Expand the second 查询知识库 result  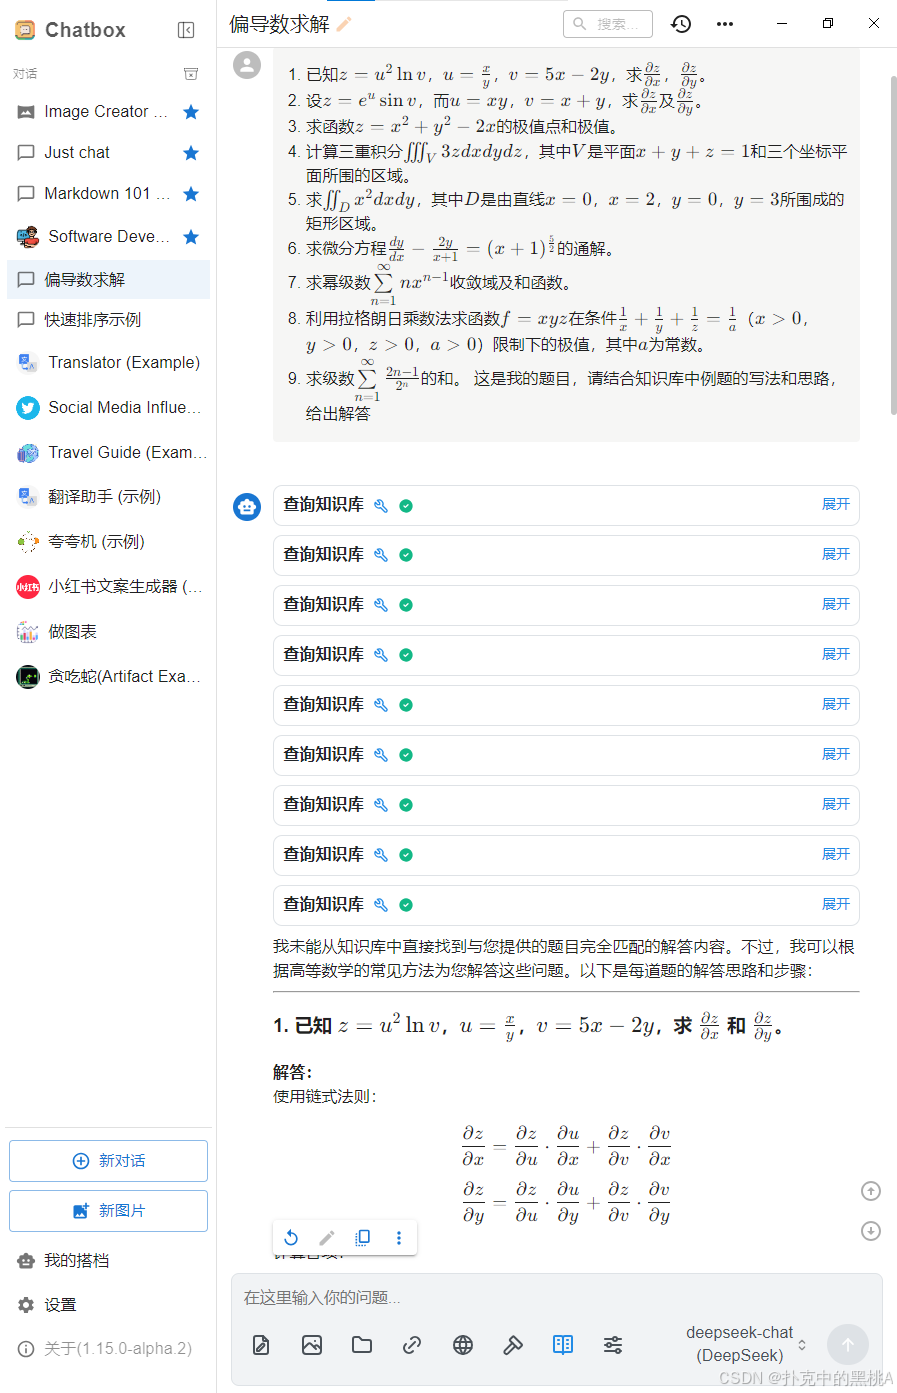tap(836, 555)
